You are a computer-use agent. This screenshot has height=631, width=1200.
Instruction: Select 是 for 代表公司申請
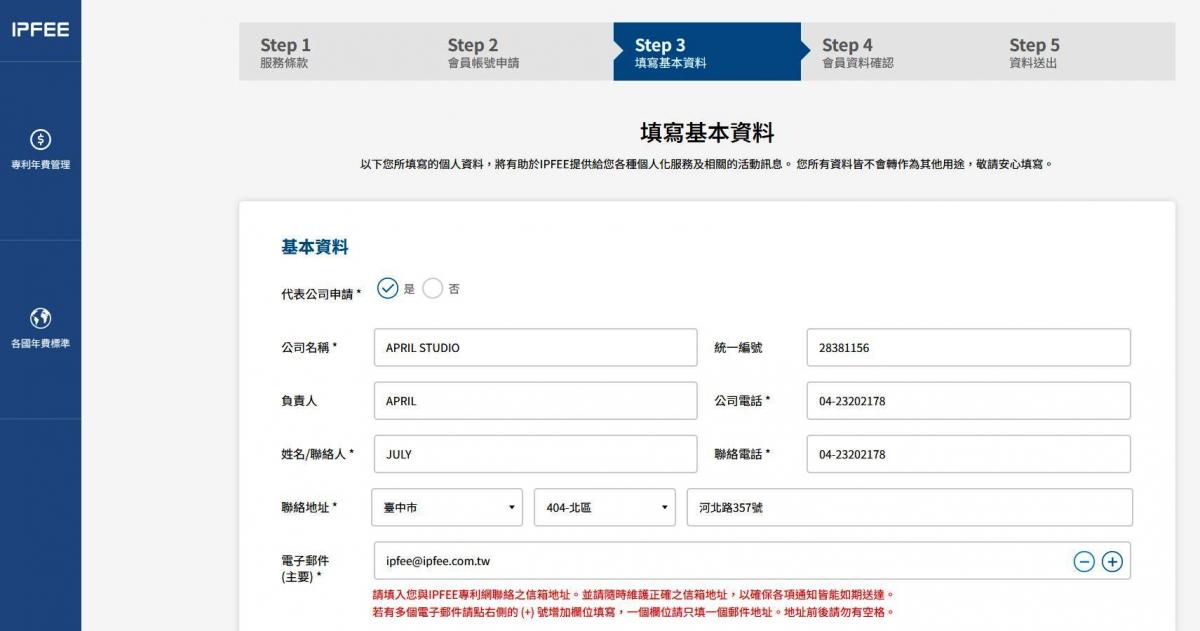[388, 288]
